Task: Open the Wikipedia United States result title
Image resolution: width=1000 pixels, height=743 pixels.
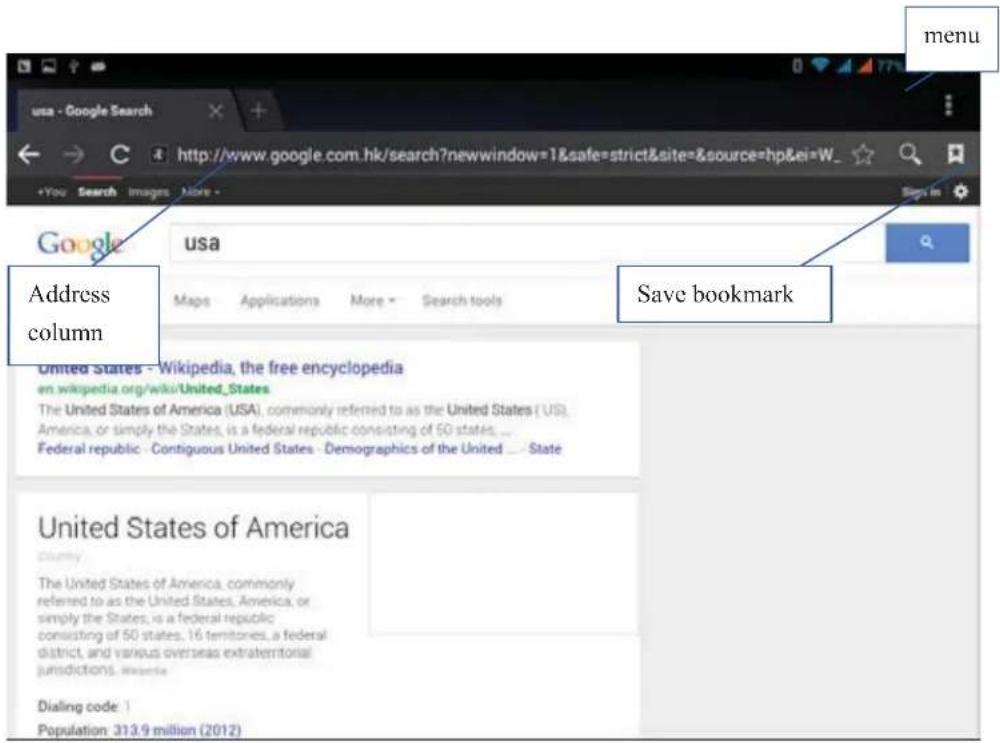Action: [220, 368]
